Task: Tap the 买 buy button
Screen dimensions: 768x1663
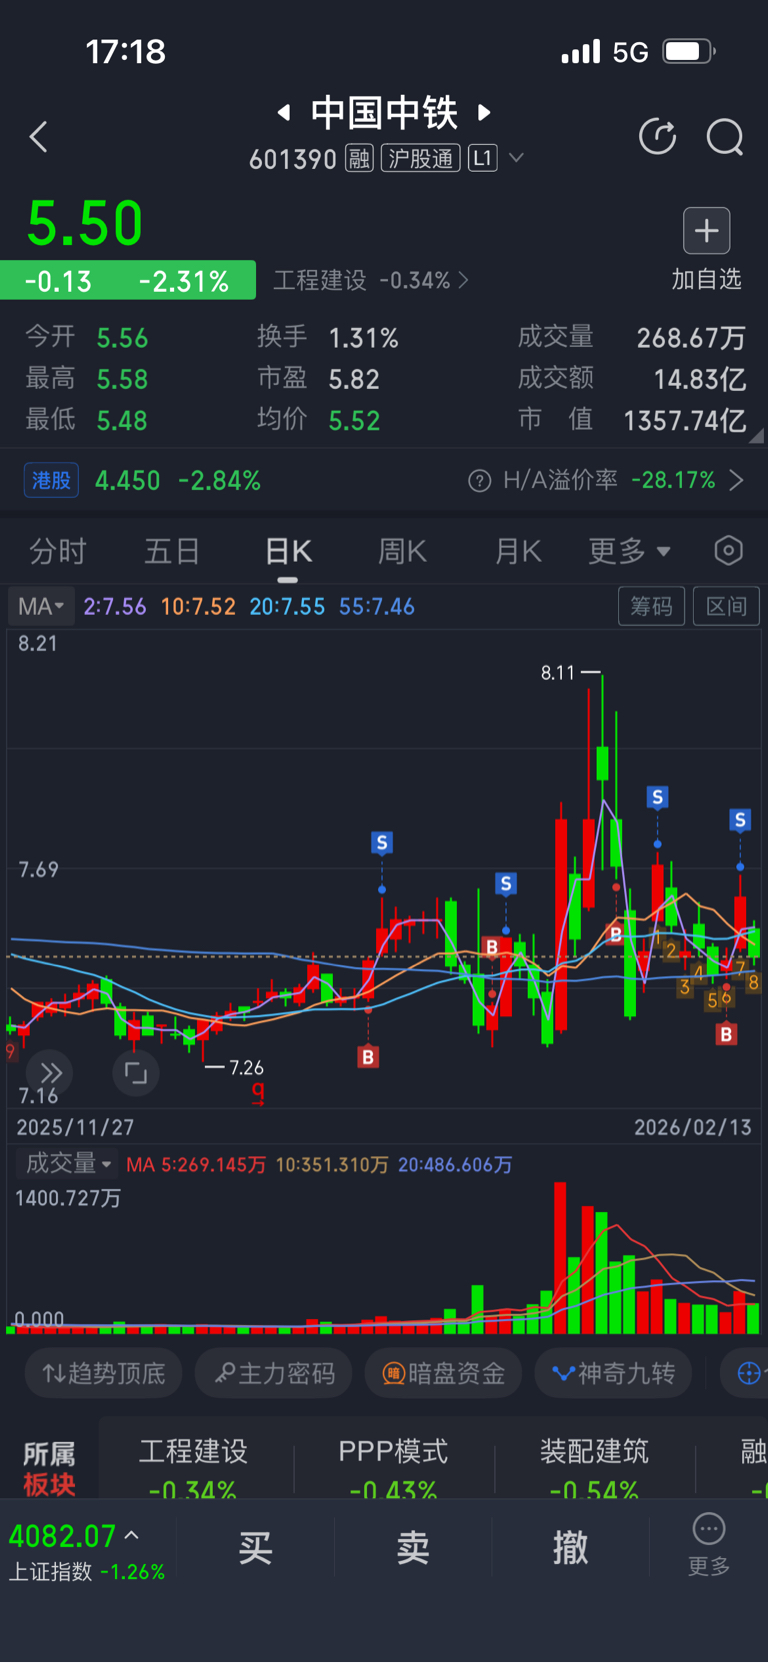Action: click(255, 1548)
